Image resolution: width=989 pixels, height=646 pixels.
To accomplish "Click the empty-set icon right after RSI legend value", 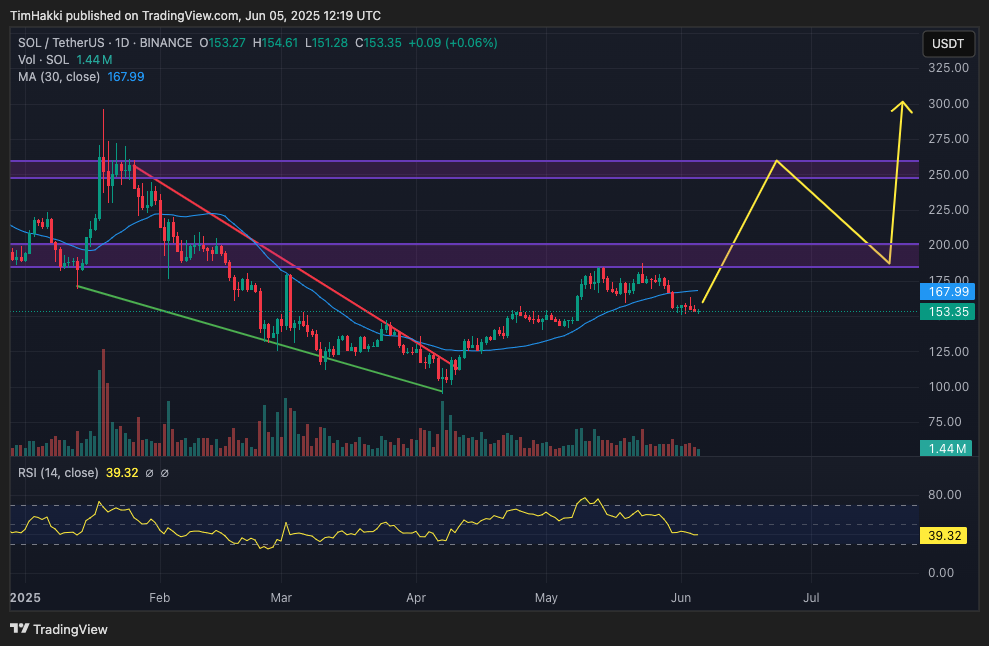I will coord(149,473).
